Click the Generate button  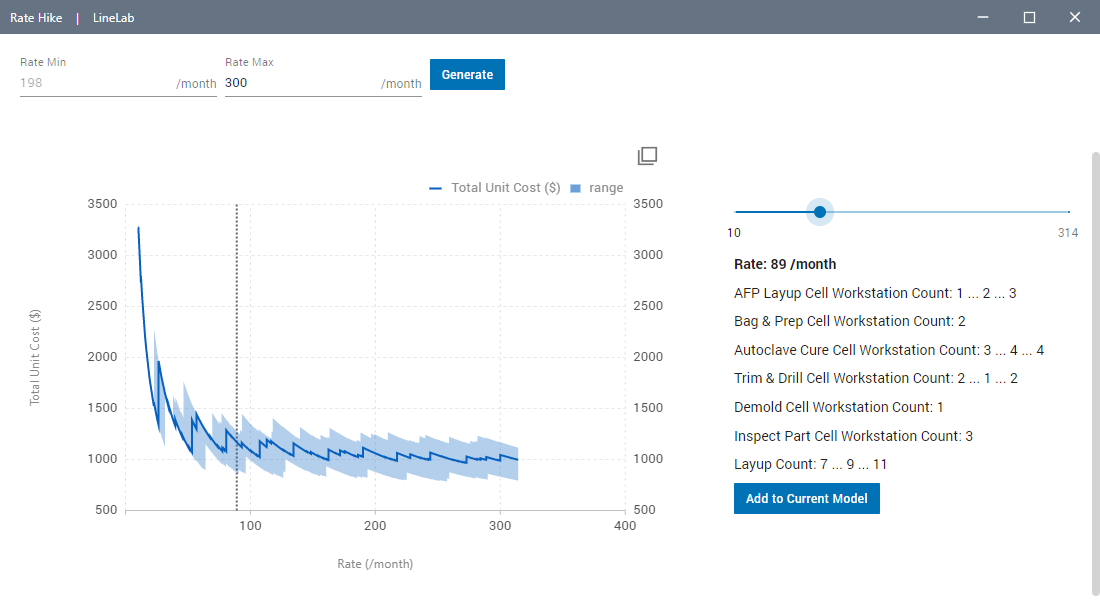pyautogui.click(x=467, y=75)
